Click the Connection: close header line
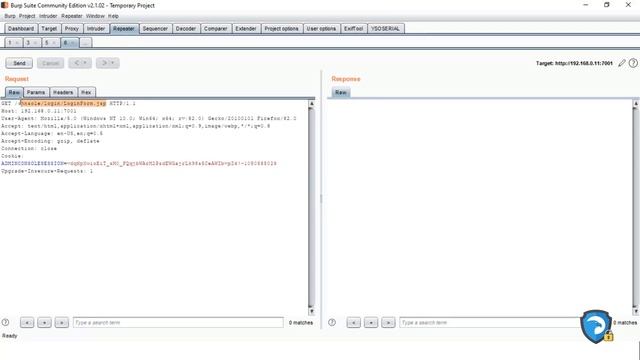The height and width of the screenshot is (360, 640). coord(29,149)
